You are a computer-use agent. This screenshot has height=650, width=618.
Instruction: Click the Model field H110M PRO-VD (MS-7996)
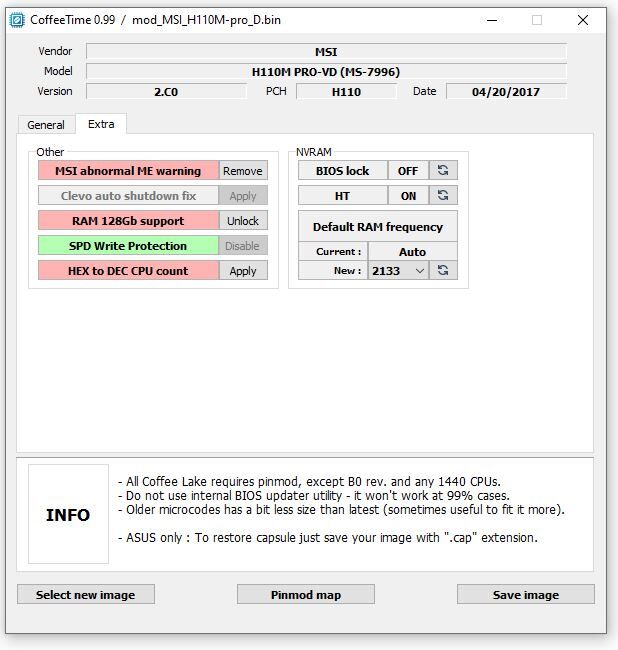326,72
